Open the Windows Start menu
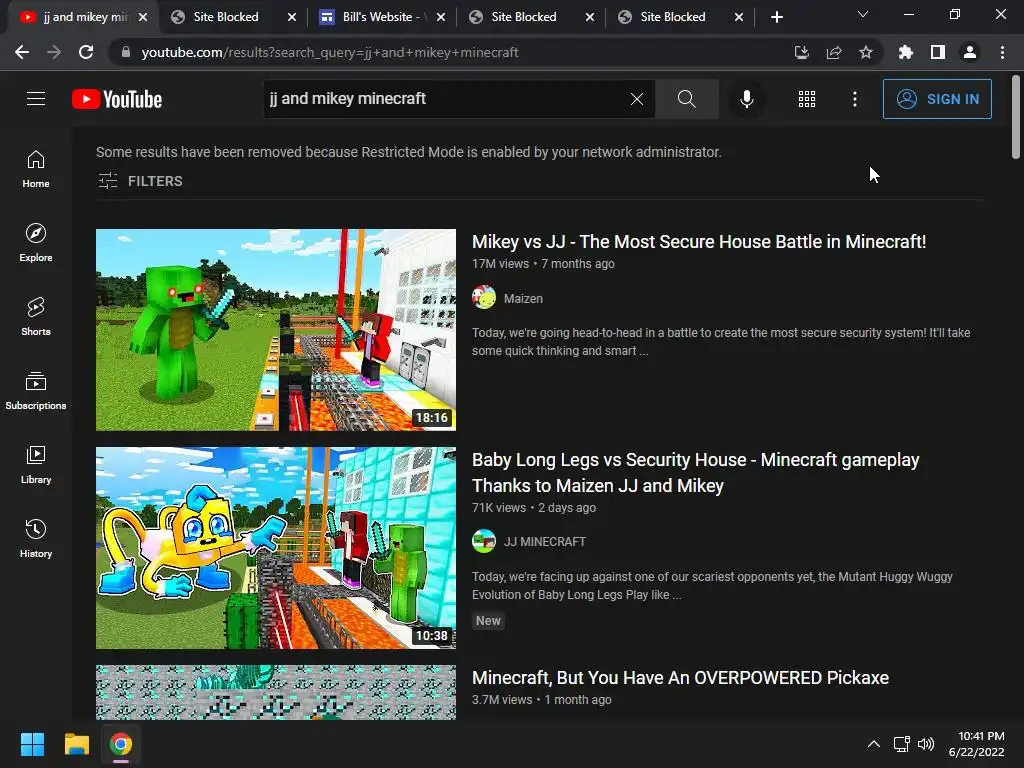 click(32, 744)
